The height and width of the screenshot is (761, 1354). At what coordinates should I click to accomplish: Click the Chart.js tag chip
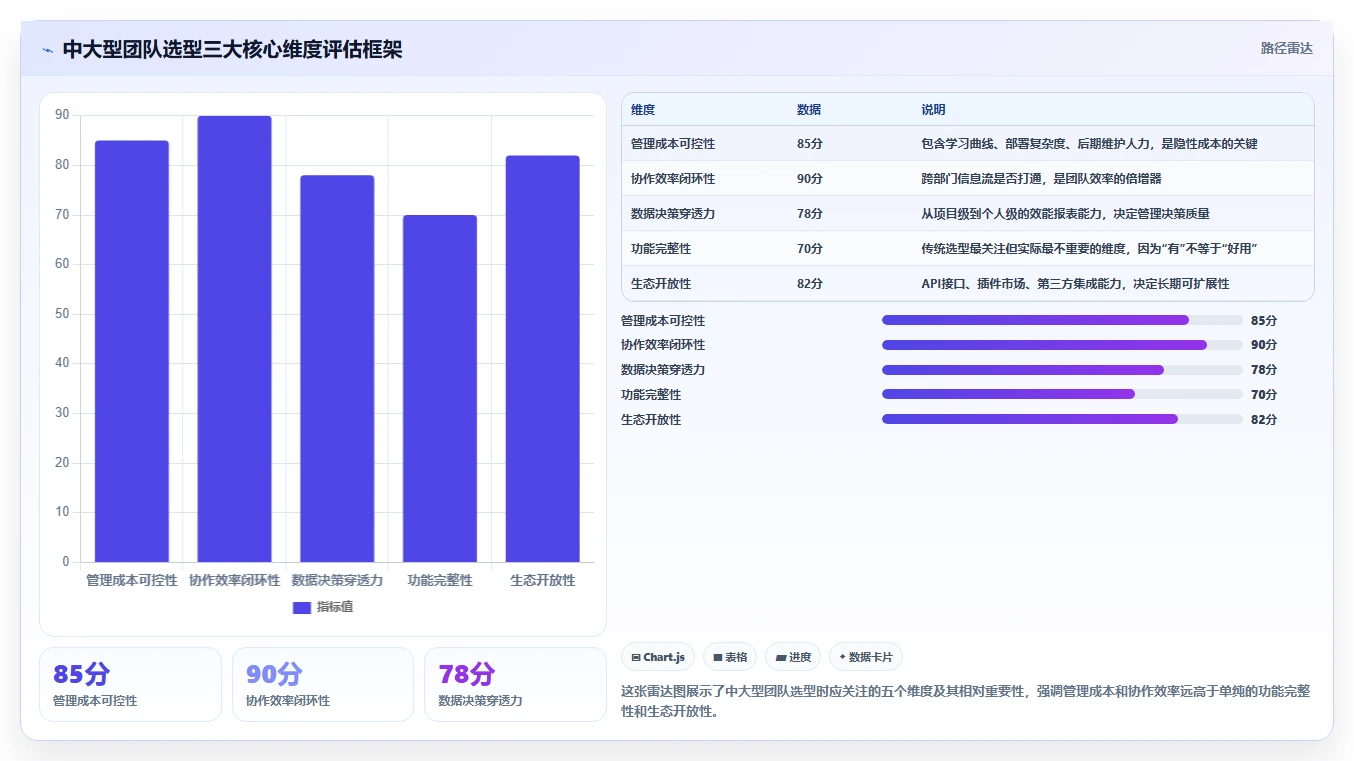[658, 657]
